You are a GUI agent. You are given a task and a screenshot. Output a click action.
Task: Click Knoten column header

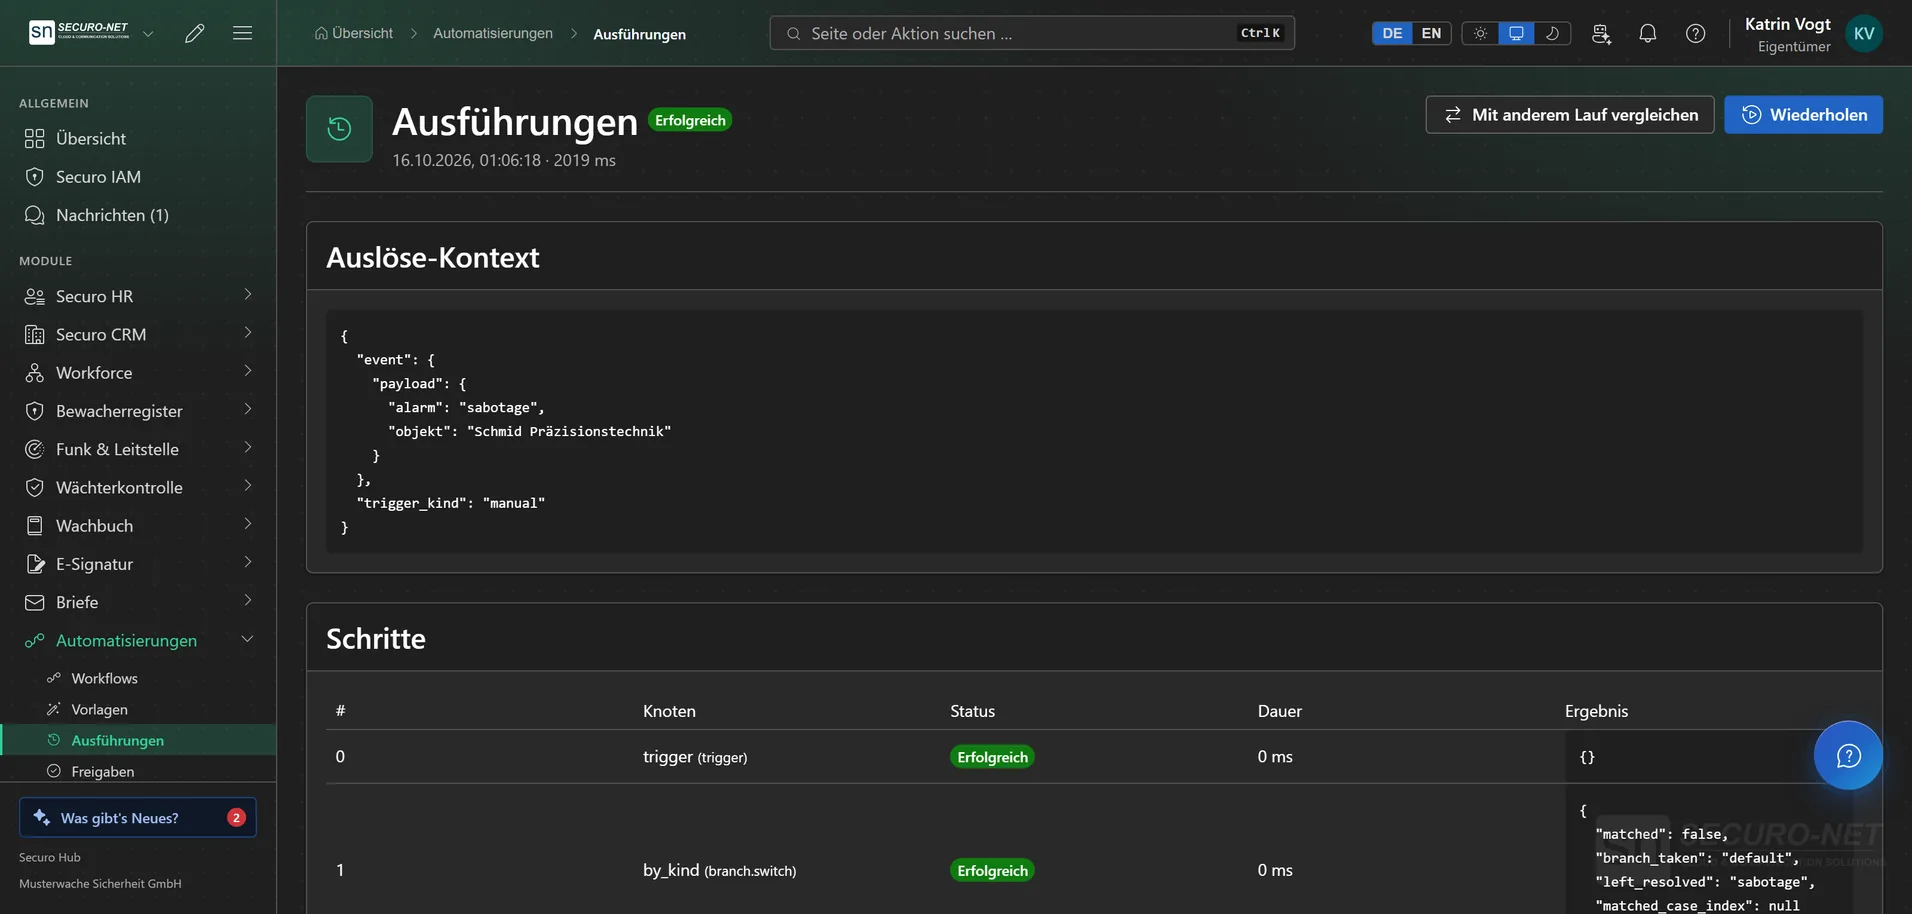point(669,711)
